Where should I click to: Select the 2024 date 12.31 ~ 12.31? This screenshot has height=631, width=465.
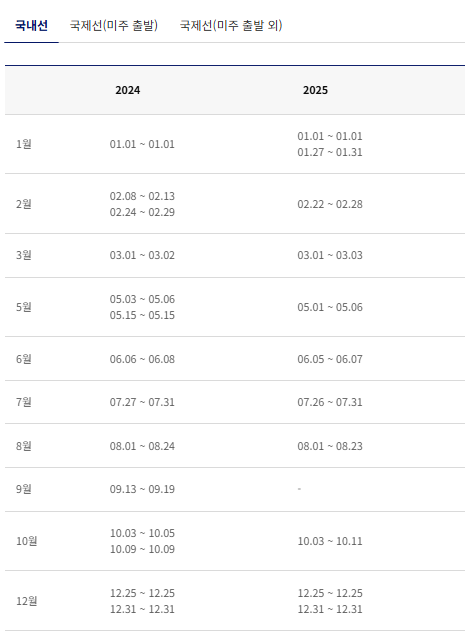click(142, 609)
